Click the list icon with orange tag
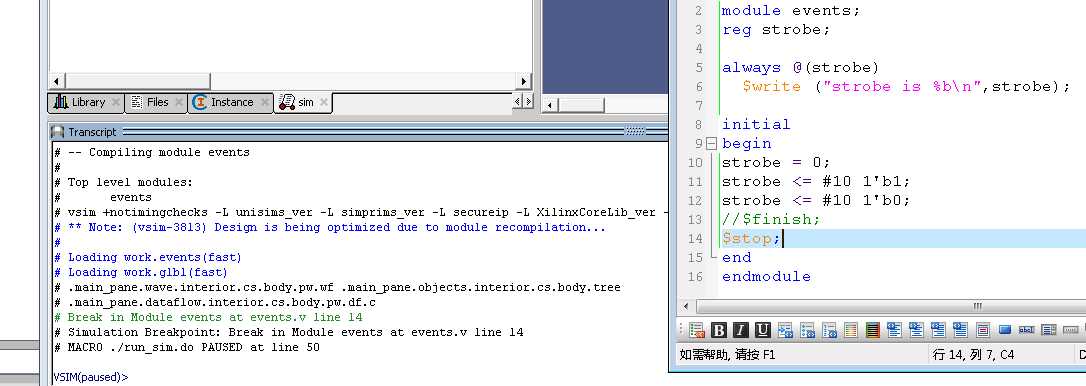Viewport: 1086px width, 386px height. pyautogui.click(x=697, y=330)
